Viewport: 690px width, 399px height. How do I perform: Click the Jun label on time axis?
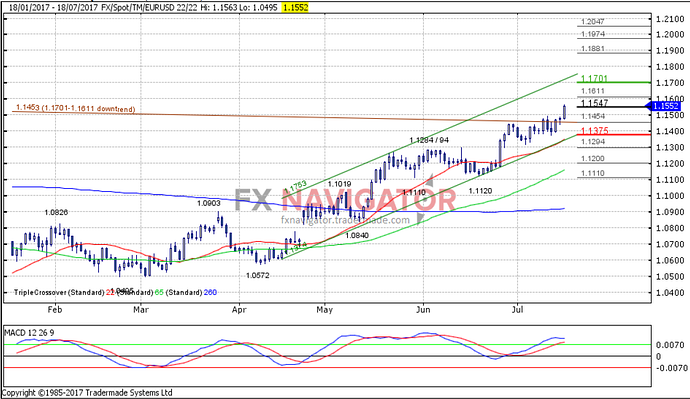click(423, 310)
